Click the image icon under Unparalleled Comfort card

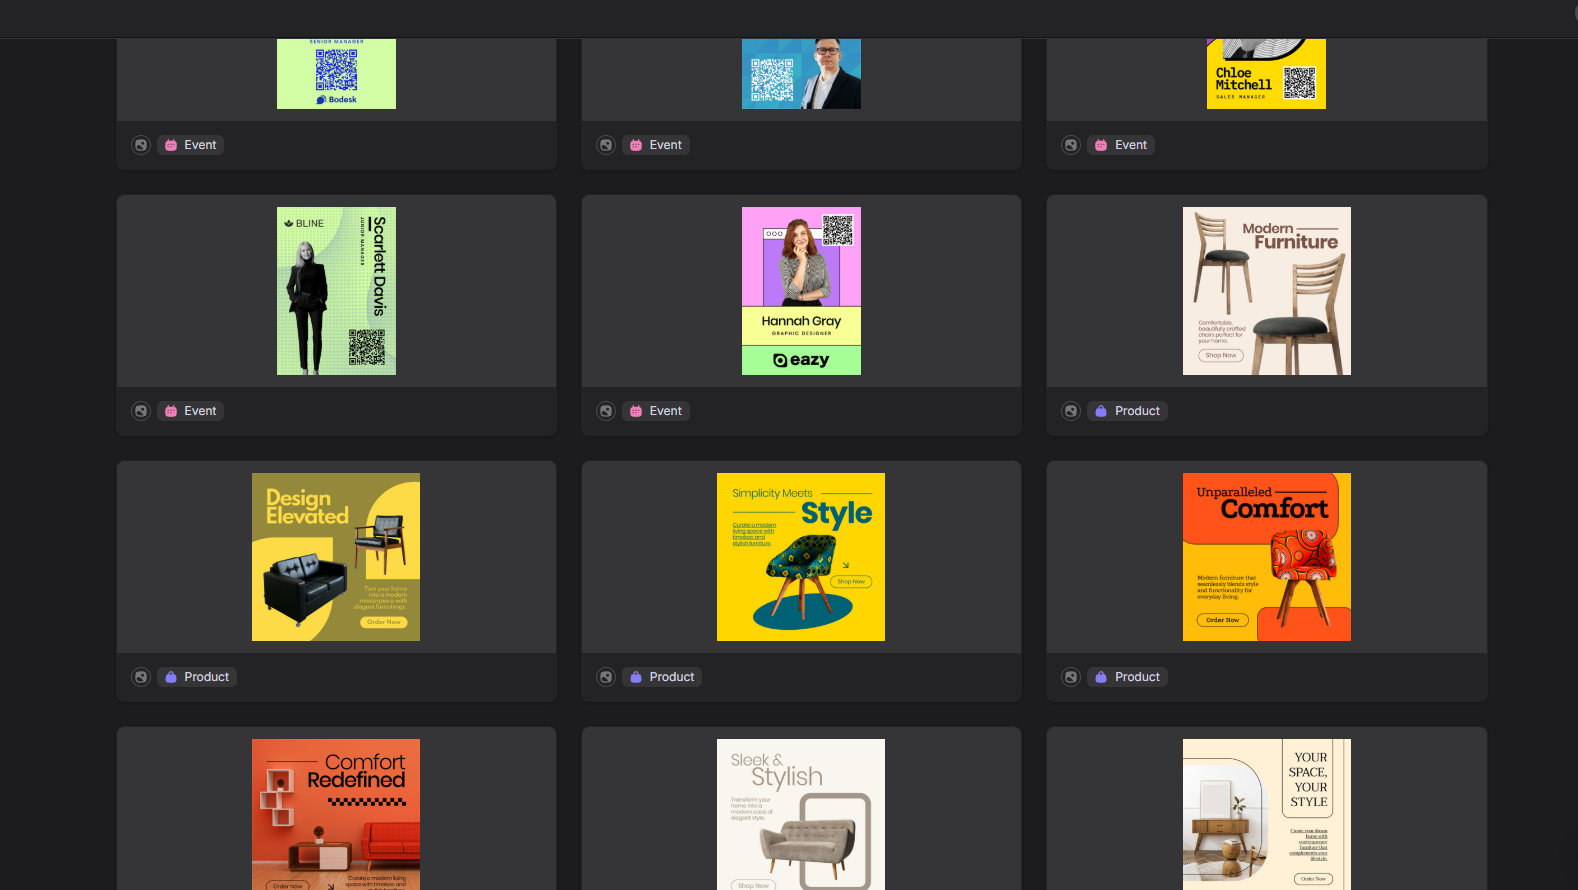pos(1071,677)
